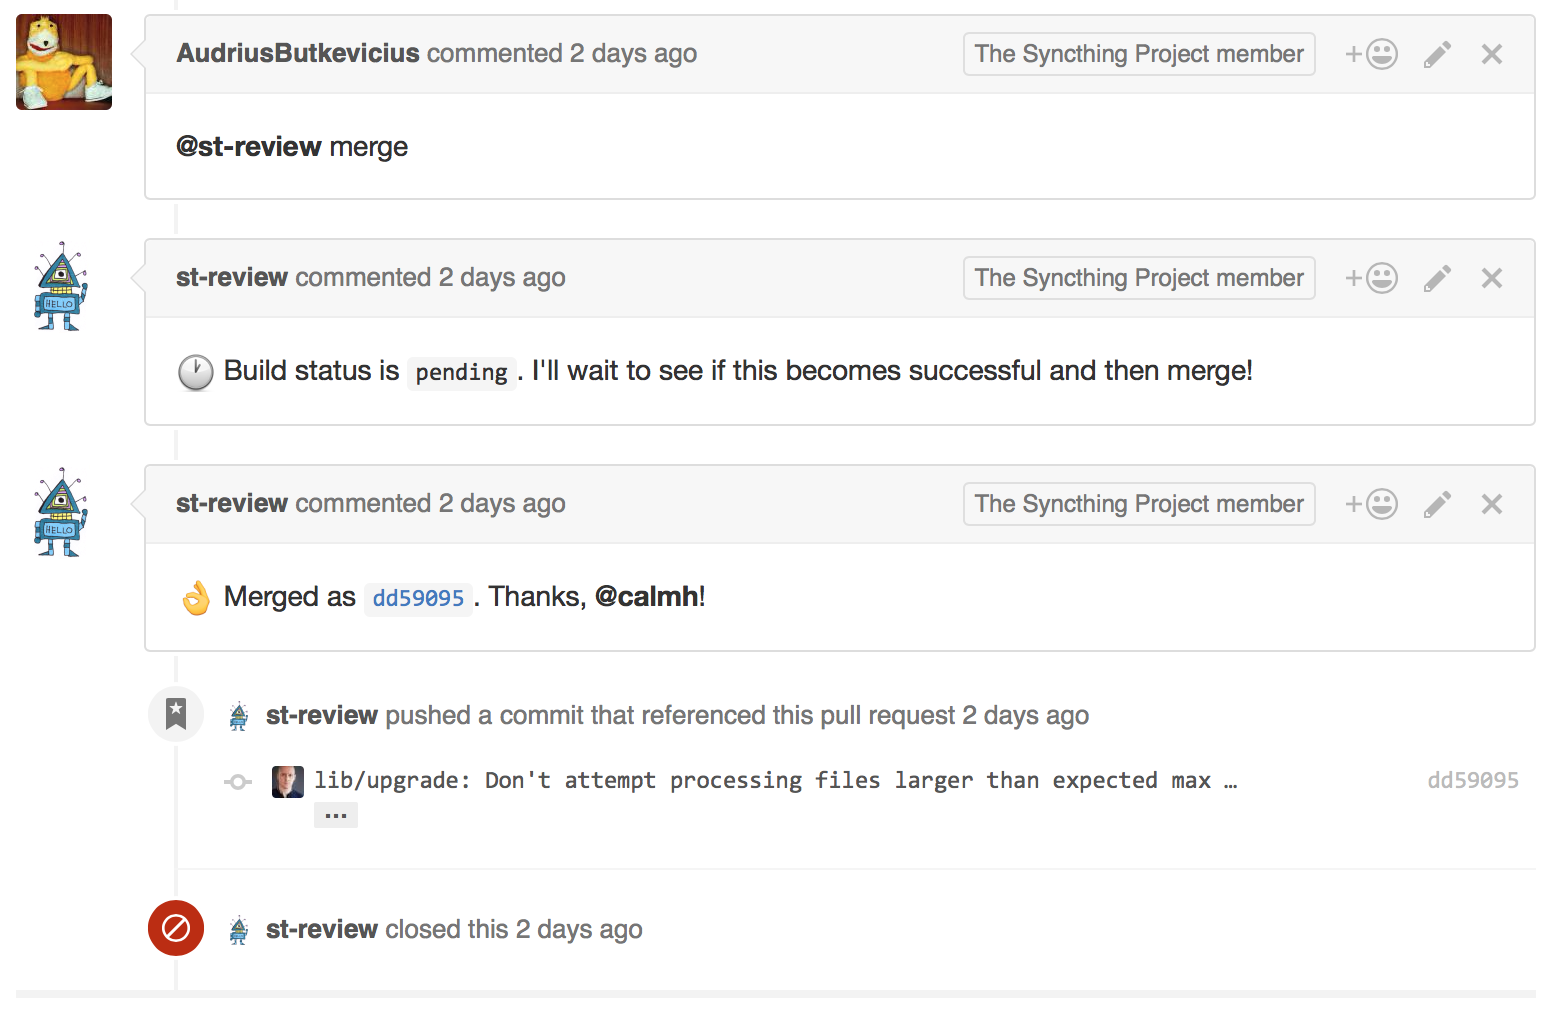Add reaction to the 'Merged as dd59095' comment
Screen dimensions: 1550x1012
click(1371, 504)
